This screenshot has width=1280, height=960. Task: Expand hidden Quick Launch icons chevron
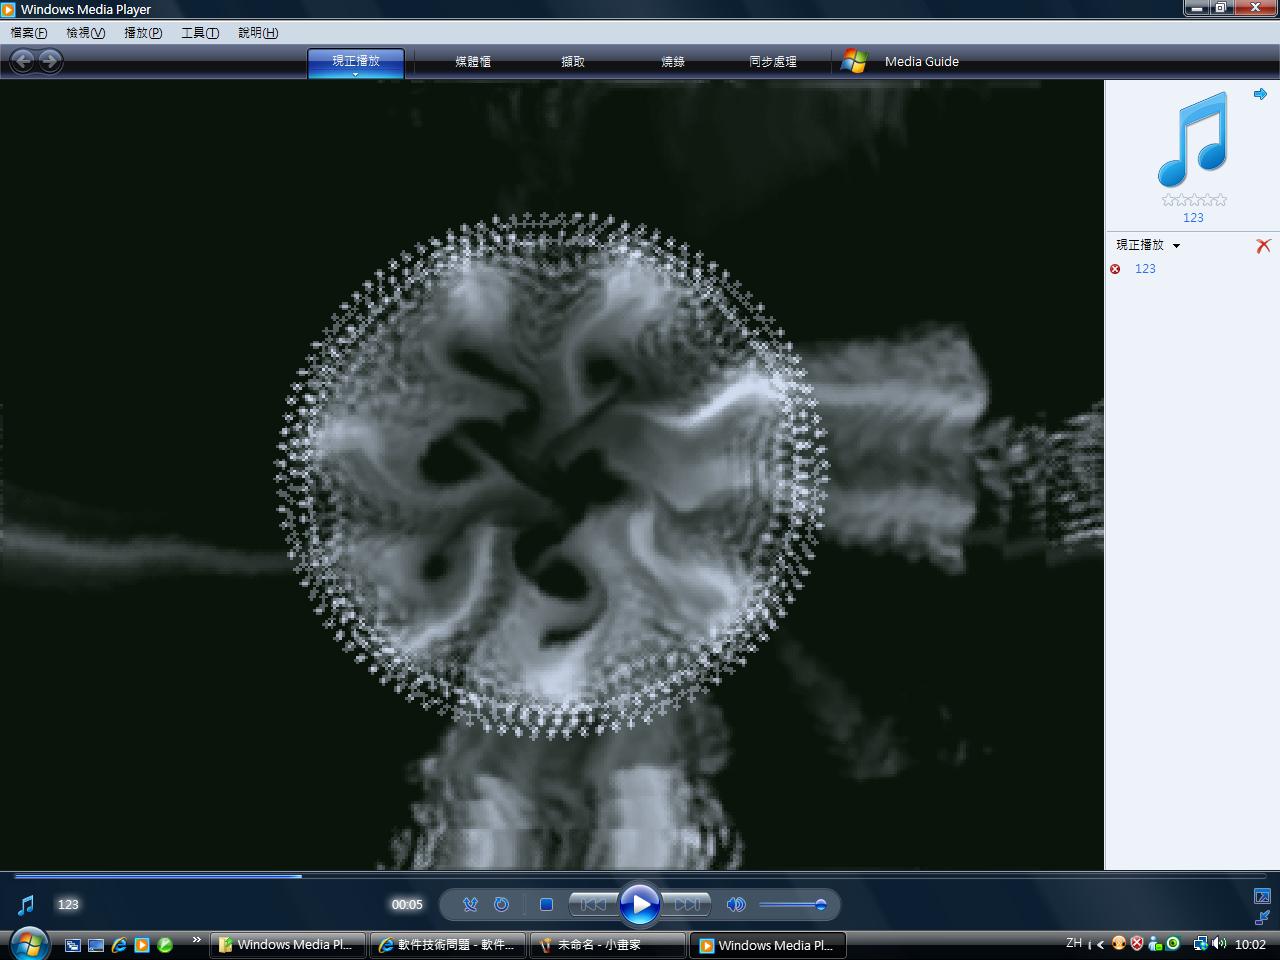tap(197, 939)
